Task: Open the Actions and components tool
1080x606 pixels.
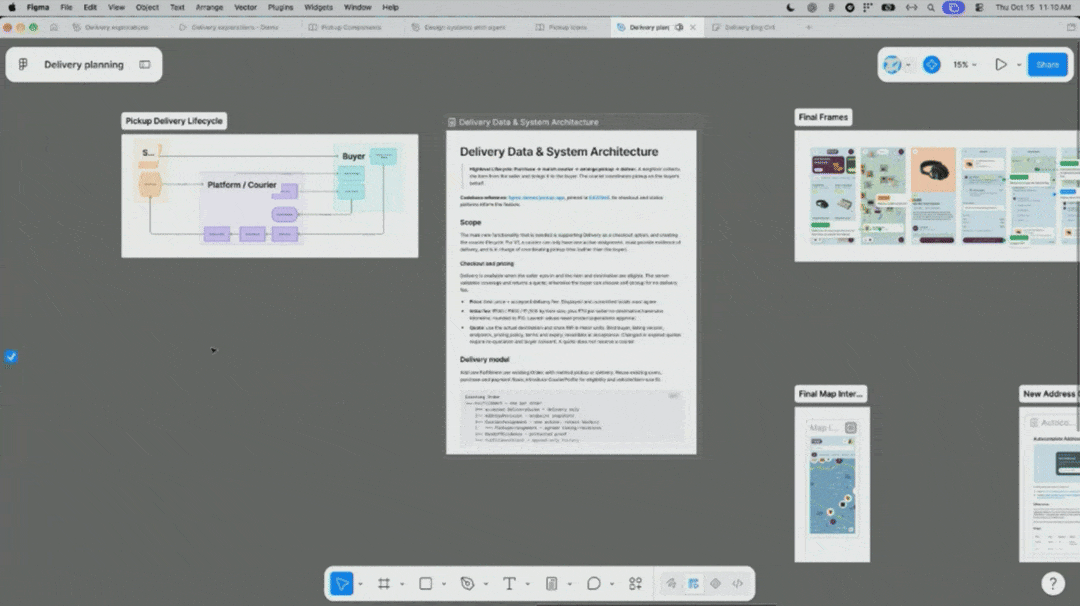Action: pyautogui.click(x=635, y=584)
